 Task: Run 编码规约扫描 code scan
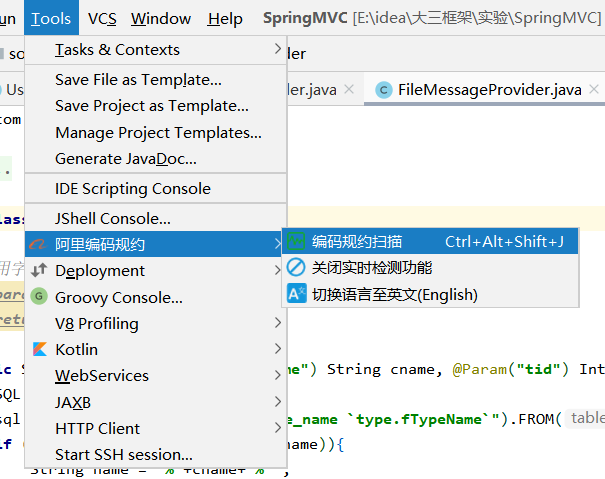(430, 242)
